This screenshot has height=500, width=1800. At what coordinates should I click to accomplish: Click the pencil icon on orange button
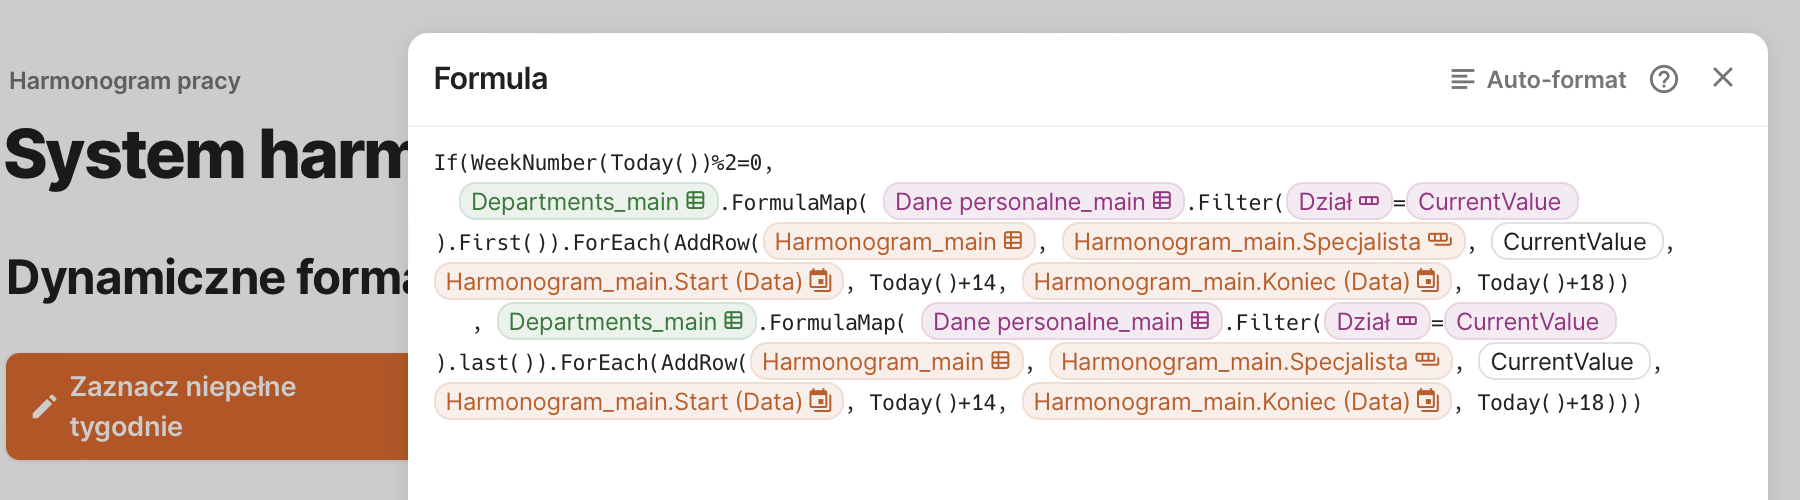[x=44, y=406]
